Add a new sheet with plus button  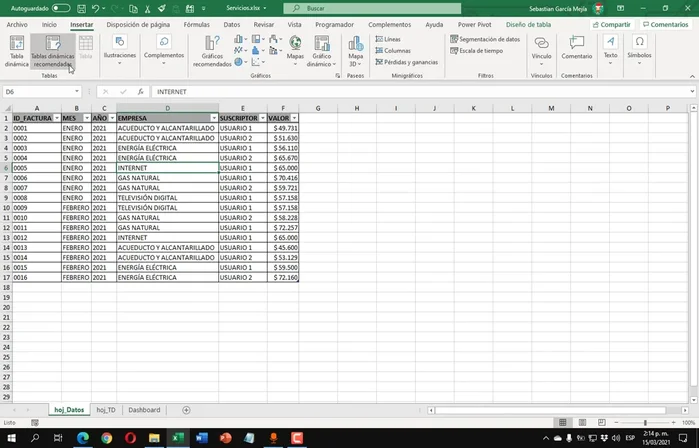tap(186, 410)
